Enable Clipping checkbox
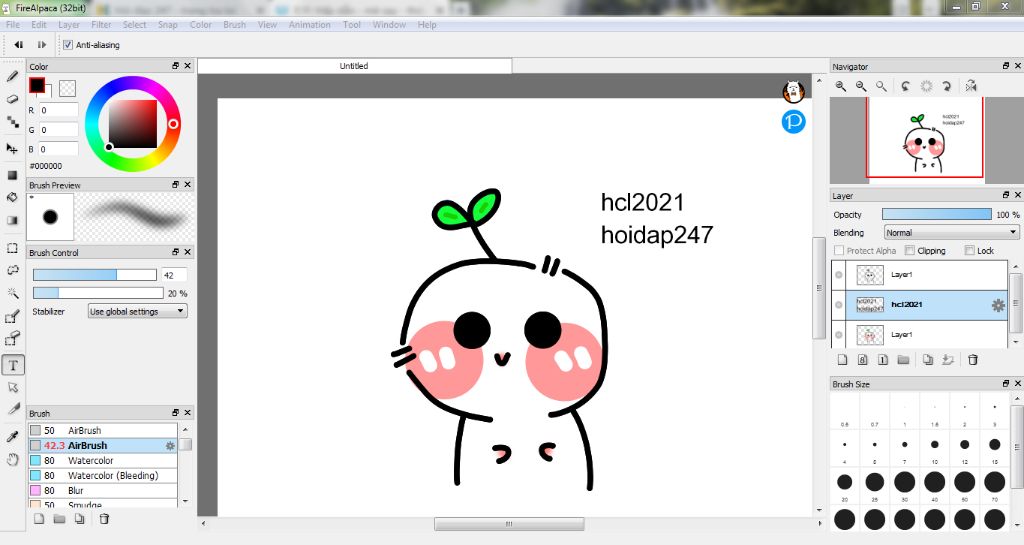The image size is (1024, 545). tap(910, 251)
